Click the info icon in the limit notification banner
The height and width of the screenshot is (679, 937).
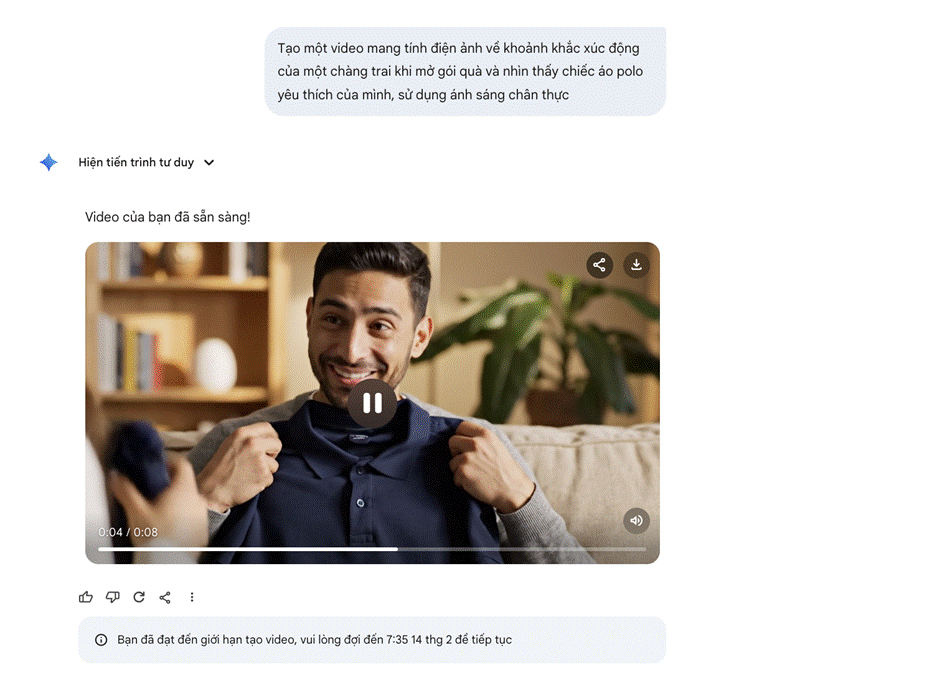(101, 640)
